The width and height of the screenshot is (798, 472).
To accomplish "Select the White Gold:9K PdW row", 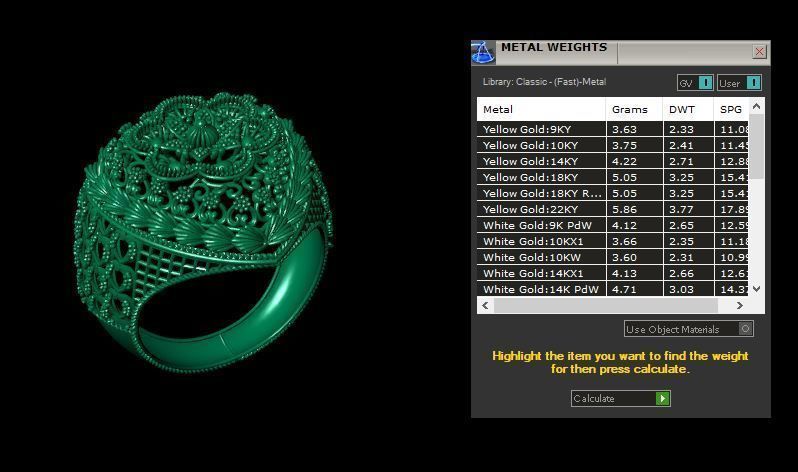I will click(x=613, y=225).
